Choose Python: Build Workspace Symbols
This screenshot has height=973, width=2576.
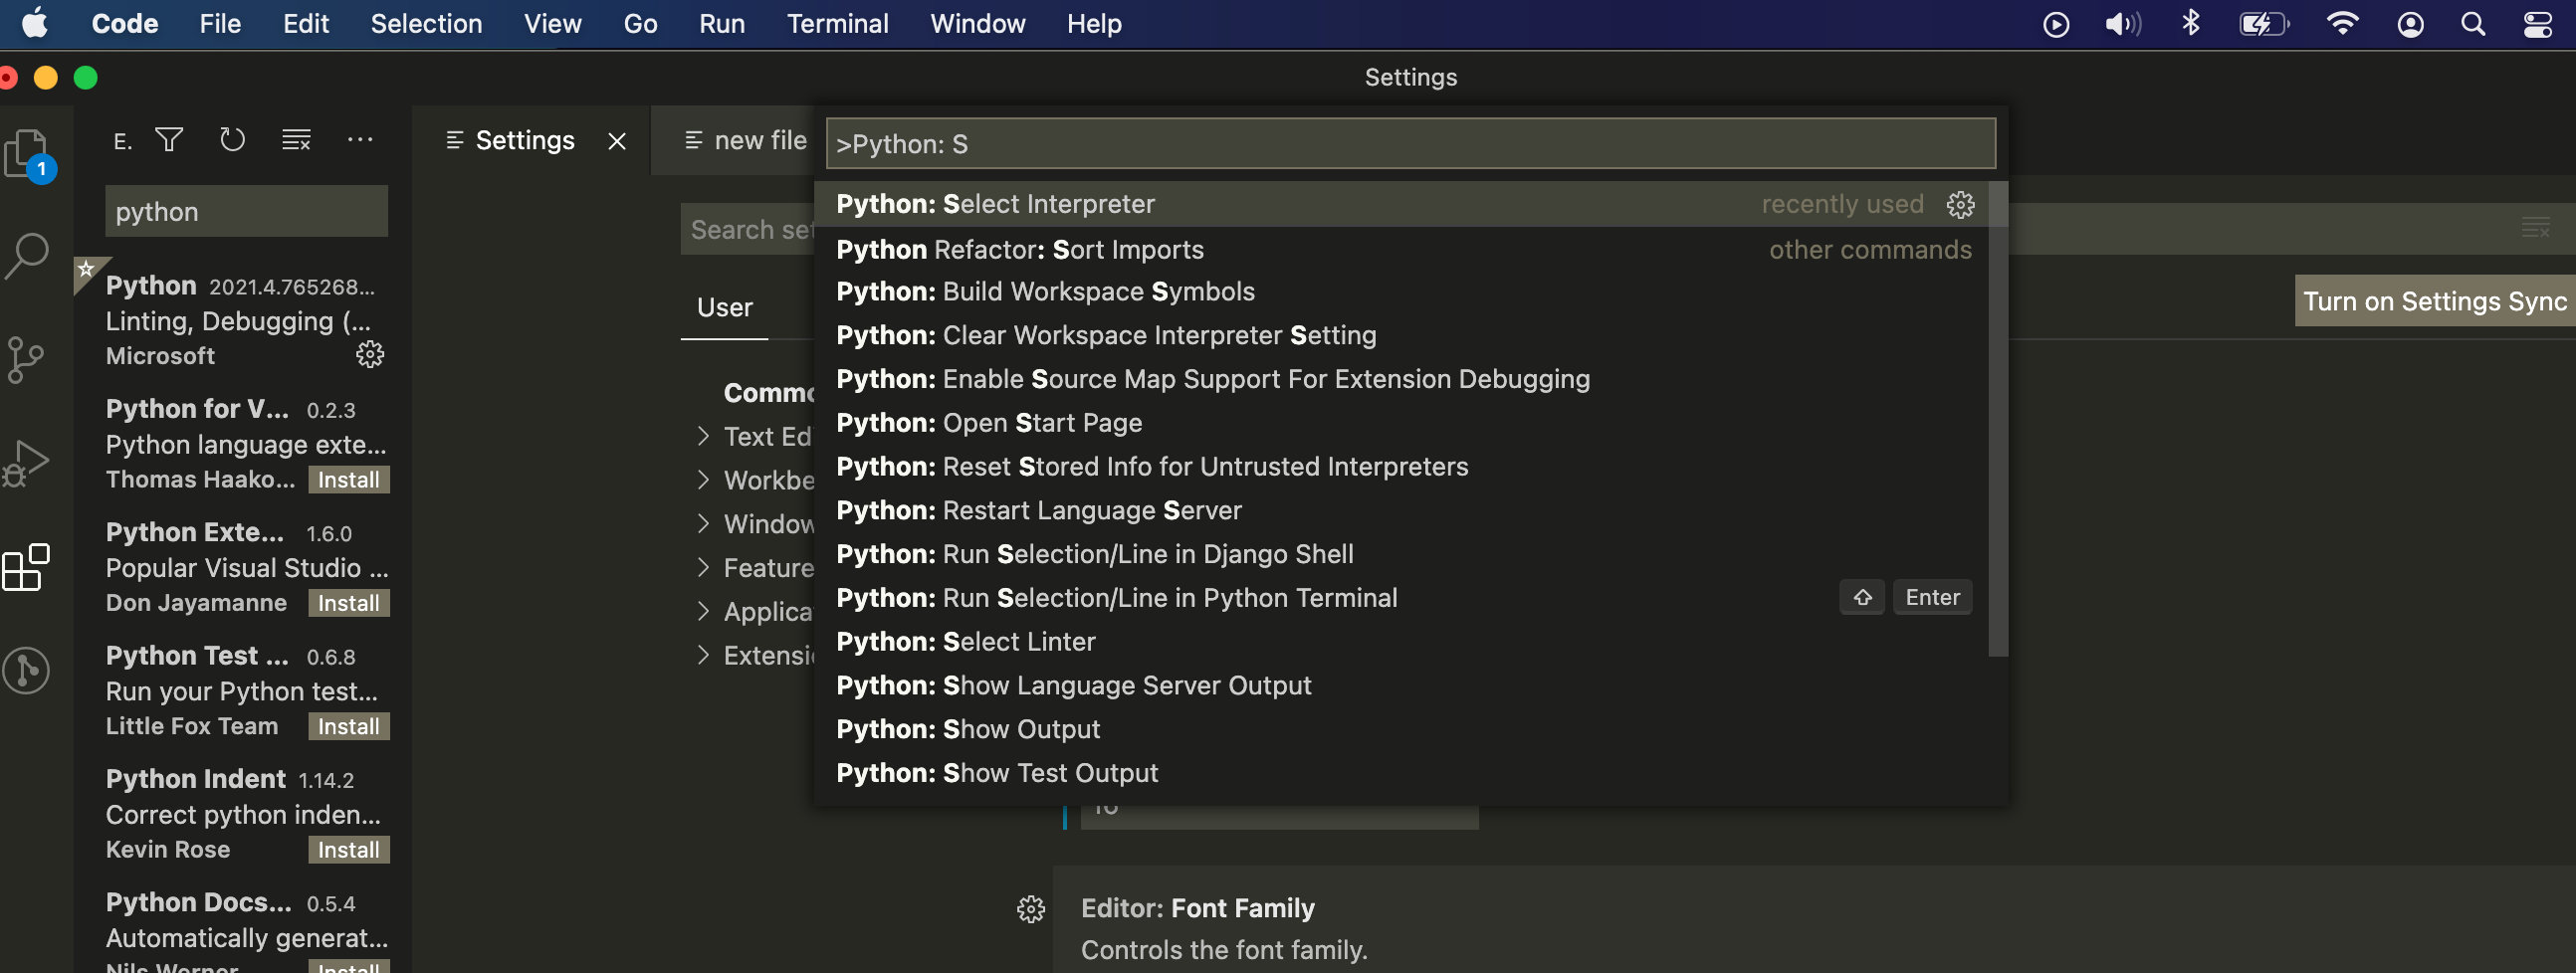pos(1402,292)
